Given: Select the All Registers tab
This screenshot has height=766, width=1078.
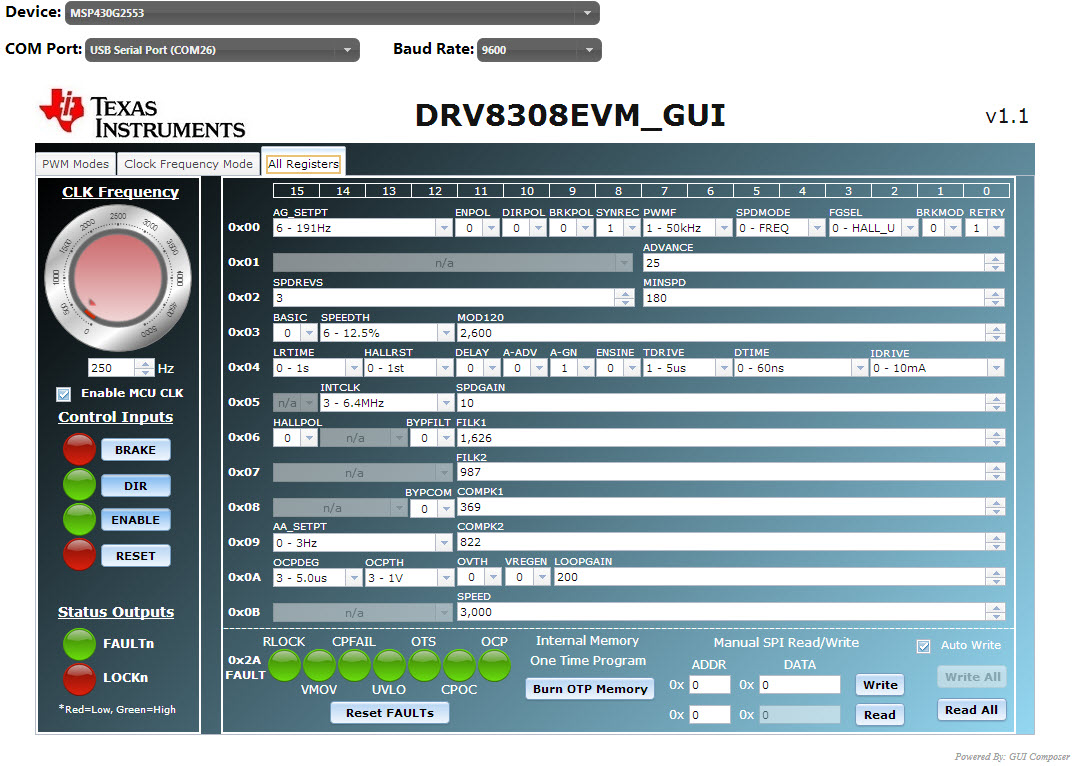Looking at the screenshot, I should [303, 164].
